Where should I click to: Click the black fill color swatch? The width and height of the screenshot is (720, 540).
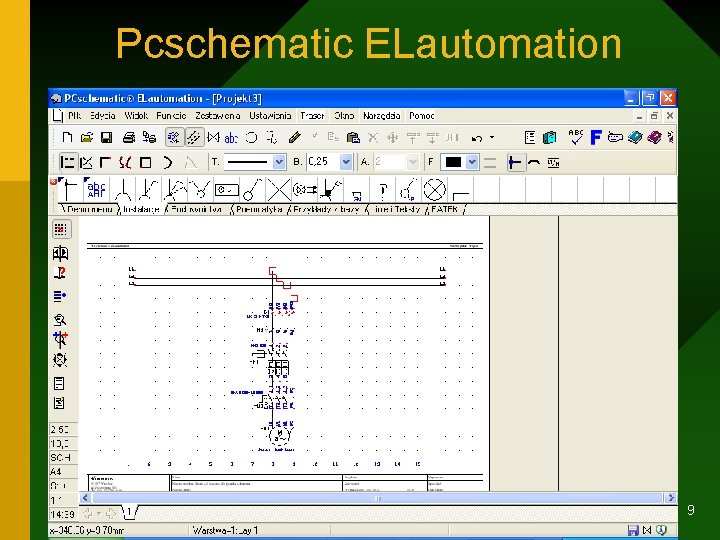click(x=453, y=162)
